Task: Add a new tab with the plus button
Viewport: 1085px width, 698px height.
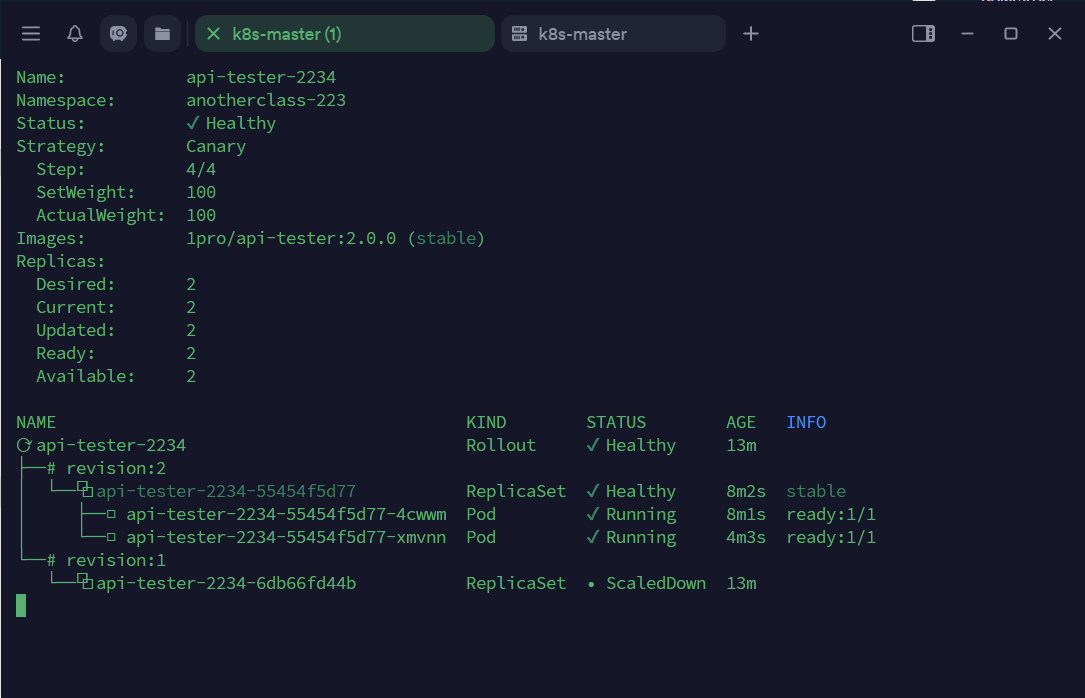Action: (x=751, y=34)
